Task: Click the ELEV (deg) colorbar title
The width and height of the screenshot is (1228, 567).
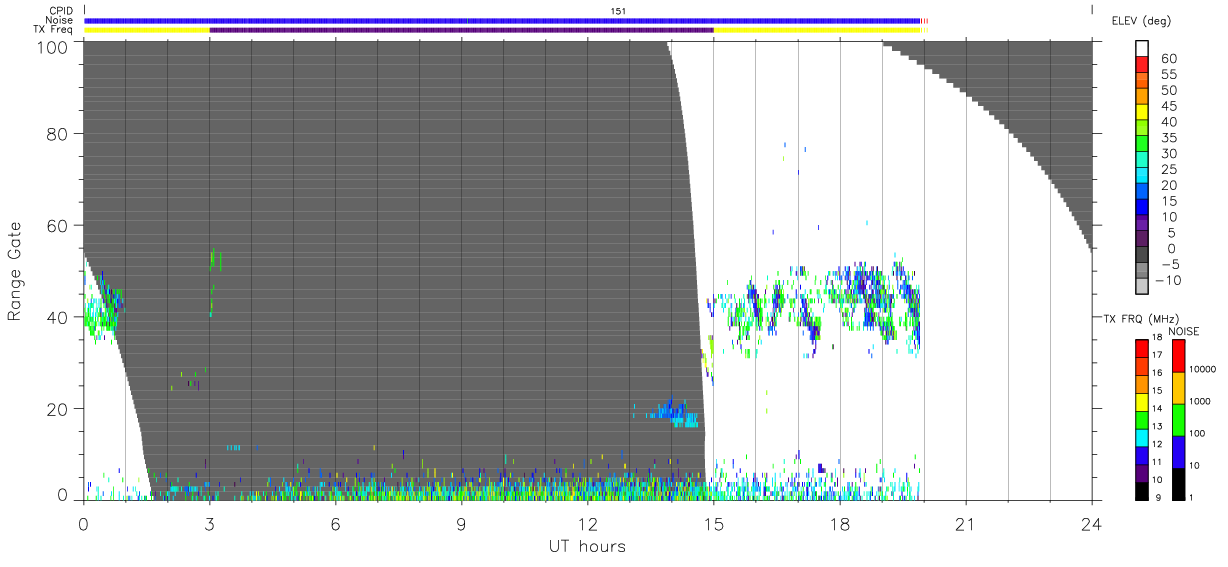Action: point(1141,20)
